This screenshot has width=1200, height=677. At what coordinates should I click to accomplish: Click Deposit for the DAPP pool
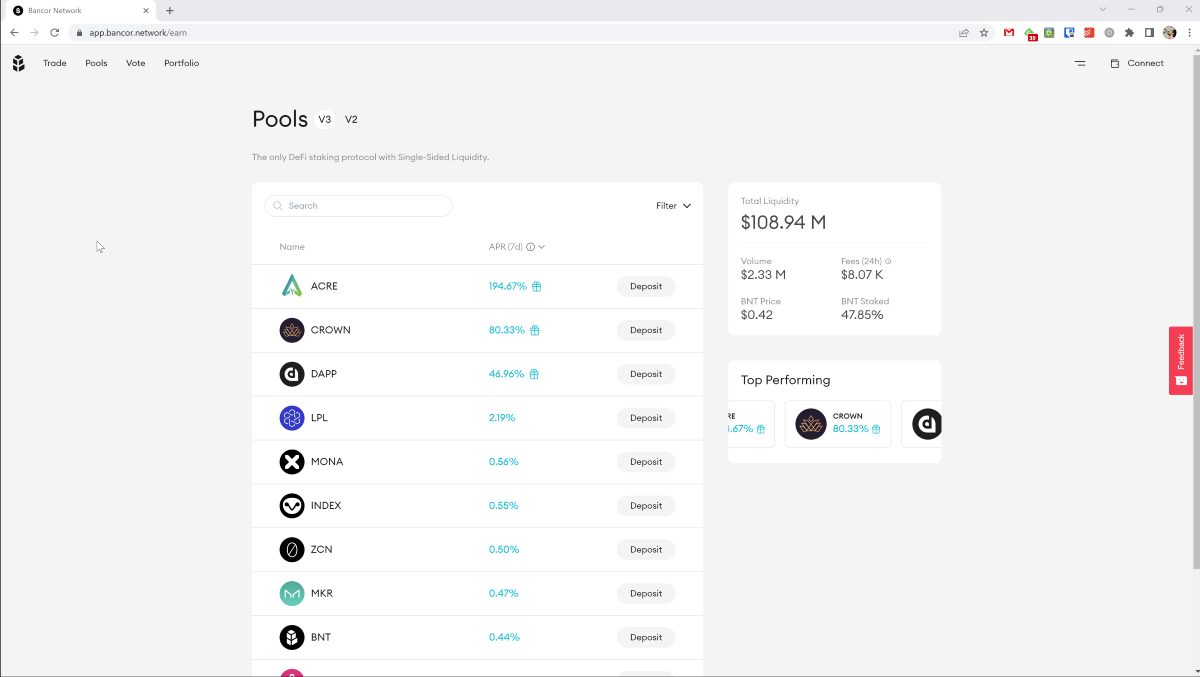[x=646, y=374]
